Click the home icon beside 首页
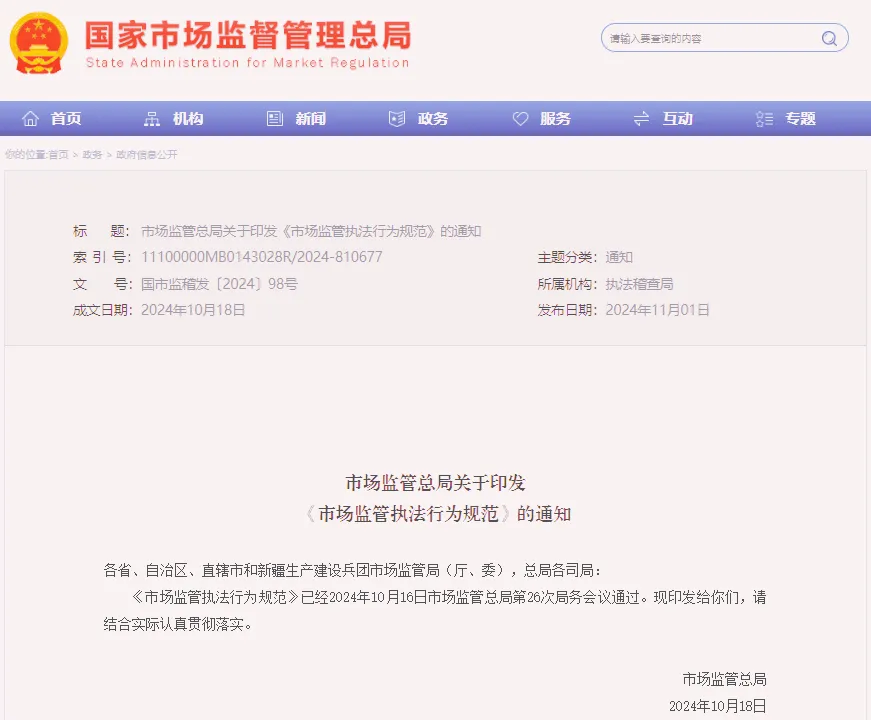Screen dimensions: 871x720 click(30, 118)
